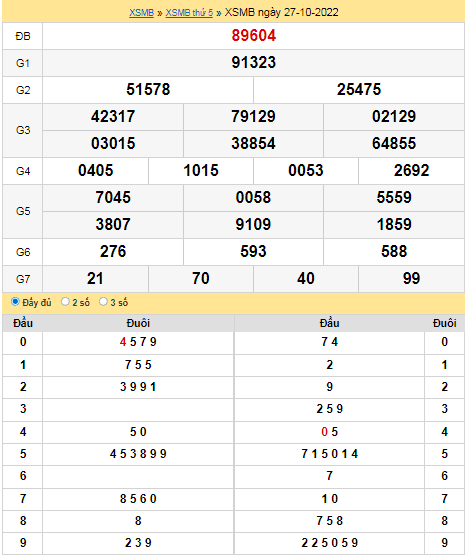
Task: Click the ĐB row label
Action: click(23, 36)
